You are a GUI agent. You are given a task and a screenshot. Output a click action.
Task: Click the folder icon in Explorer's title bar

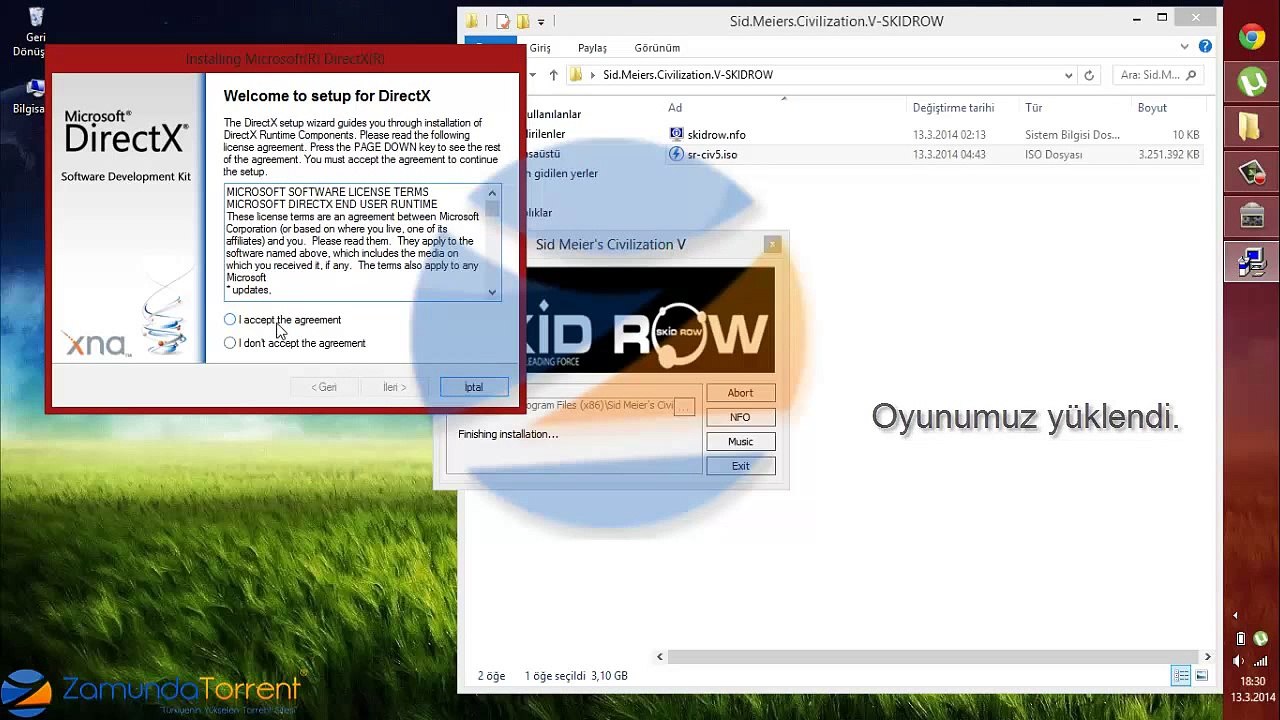tap(473, 21)
